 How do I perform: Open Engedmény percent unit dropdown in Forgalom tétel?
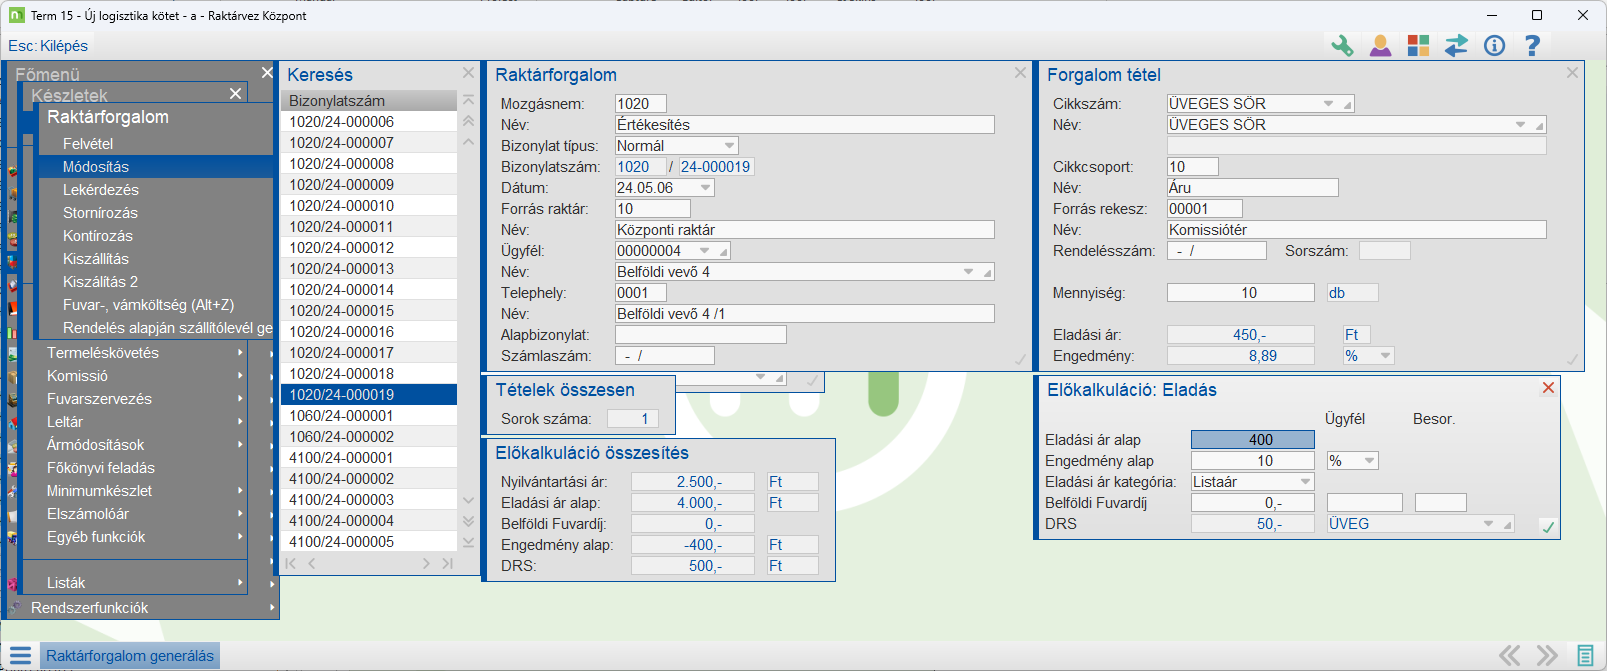pyautogui.click(x=1386, y=356)
